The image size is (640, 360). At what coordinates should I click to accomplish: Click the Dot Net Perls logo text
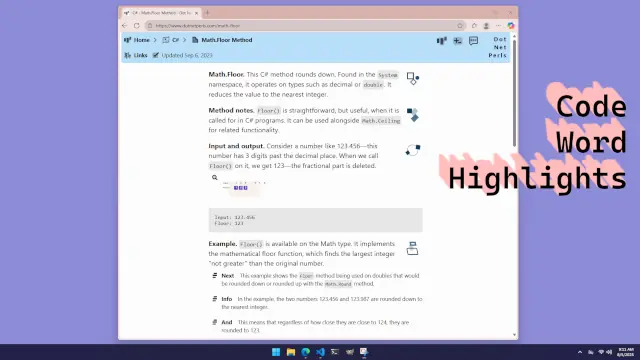pyautogui.click(x=498, y=47)
